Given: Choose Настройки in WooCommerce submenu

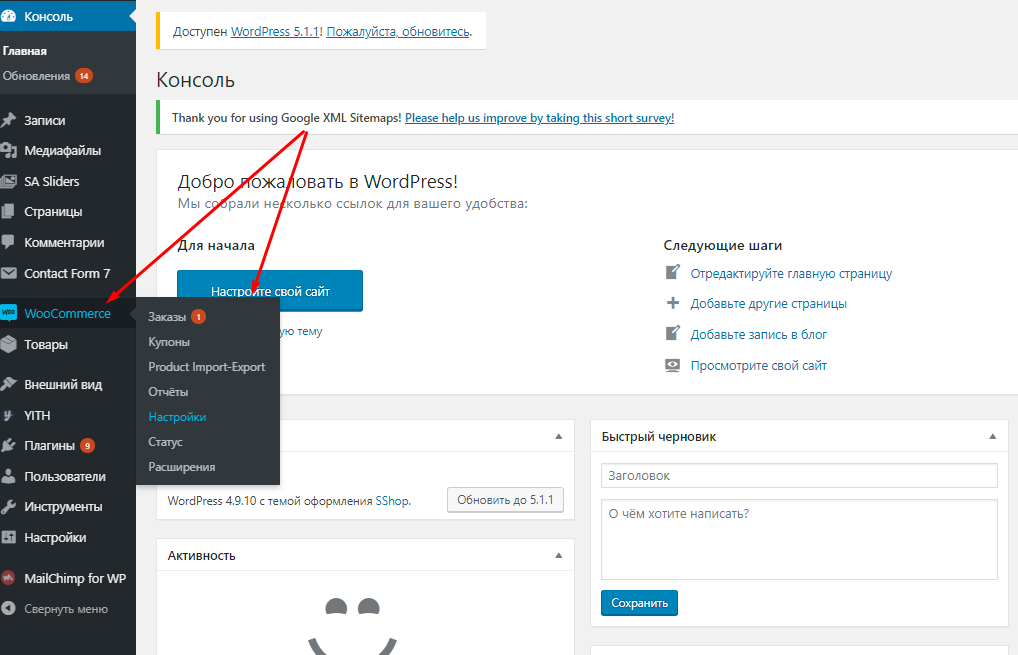Looking at the screenshot, I should click(177, 417).
